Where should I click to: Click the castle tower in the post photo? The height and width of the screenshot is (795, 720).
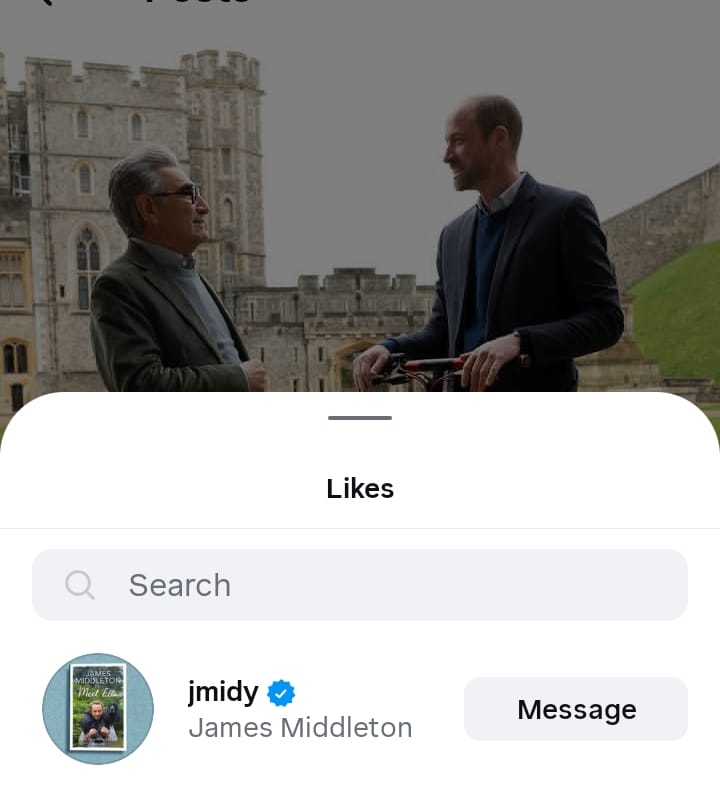pos(223,150)
